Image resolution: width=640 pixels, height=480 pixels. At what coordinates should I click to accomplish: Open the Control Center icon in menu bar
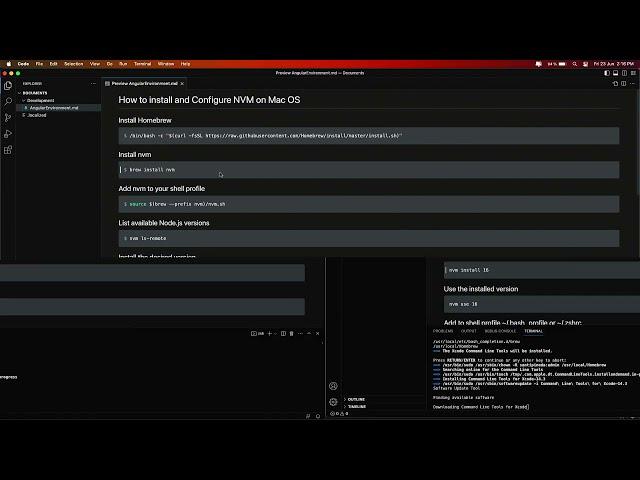click(585, 64)
